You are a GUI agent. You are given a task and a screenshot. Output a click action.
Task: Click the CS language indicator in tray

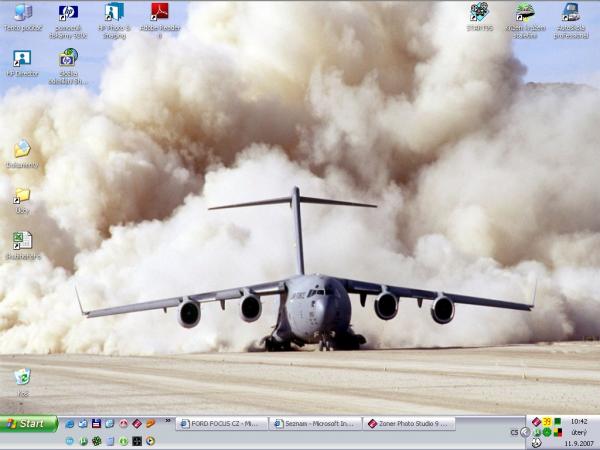(514, 432)
